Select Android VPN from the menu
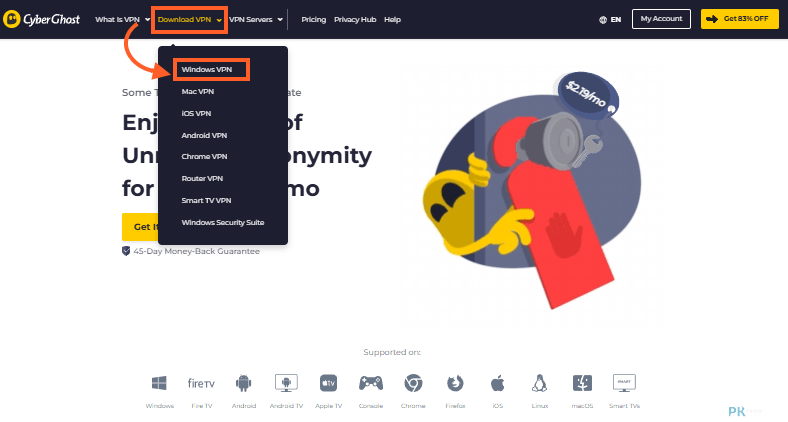This screenshot has width=788, height=422. [204, 135]
